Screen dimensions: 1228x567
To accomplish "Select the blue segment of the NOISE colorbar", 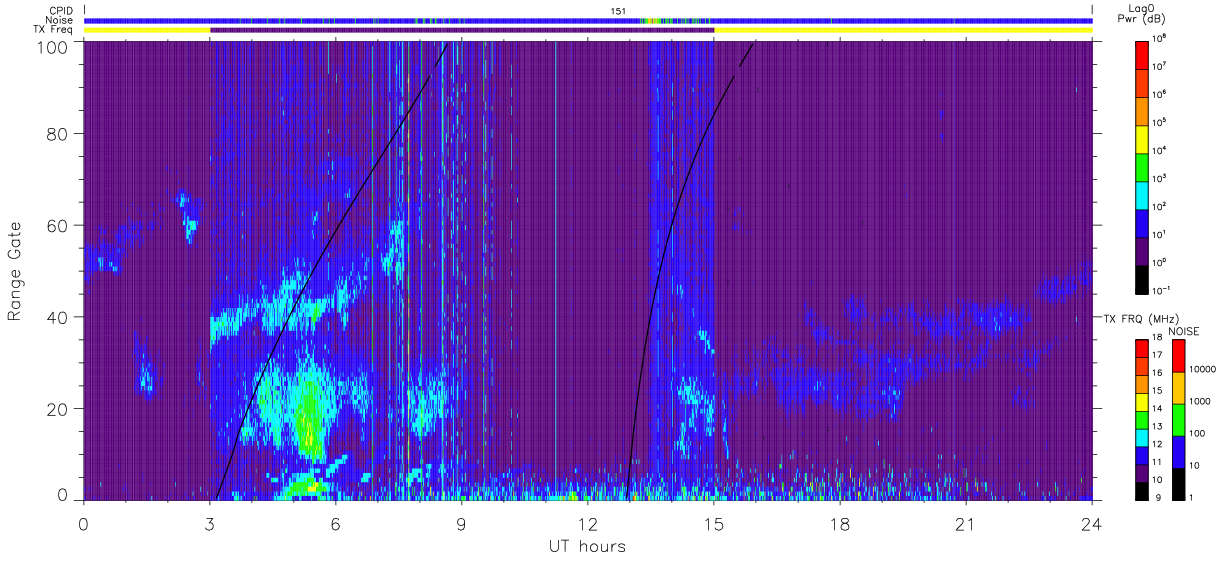I will point(1177,452).
